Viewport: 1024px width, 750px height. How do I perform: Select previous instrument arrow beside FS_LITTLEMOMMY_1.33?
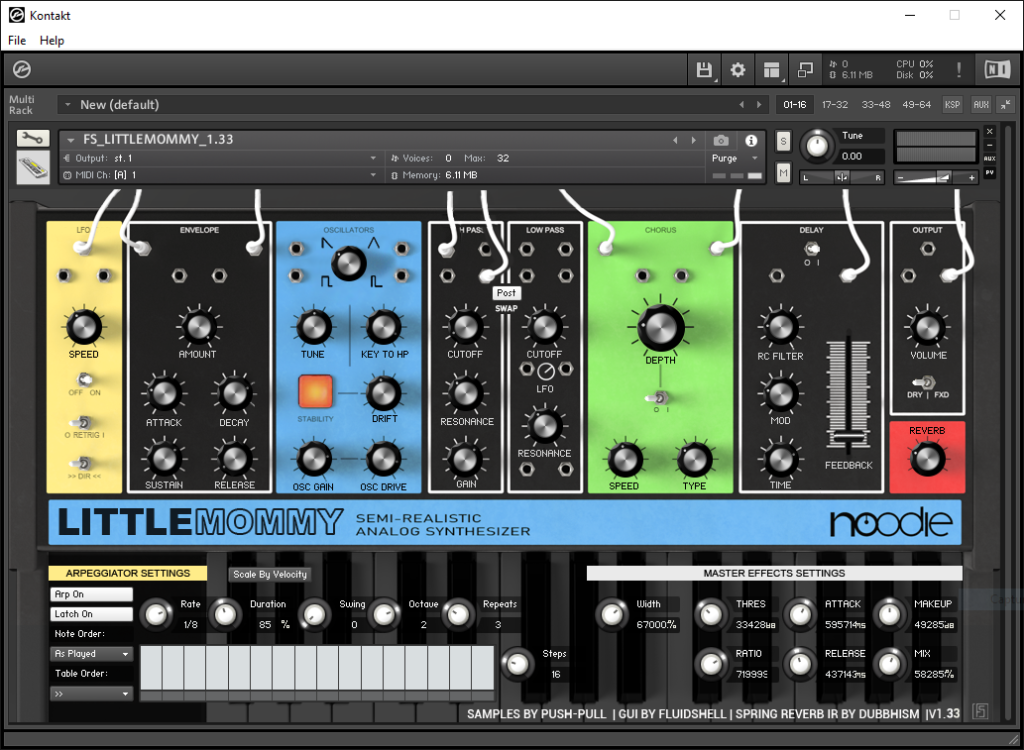pyautogui.click(x=675, y=140)
